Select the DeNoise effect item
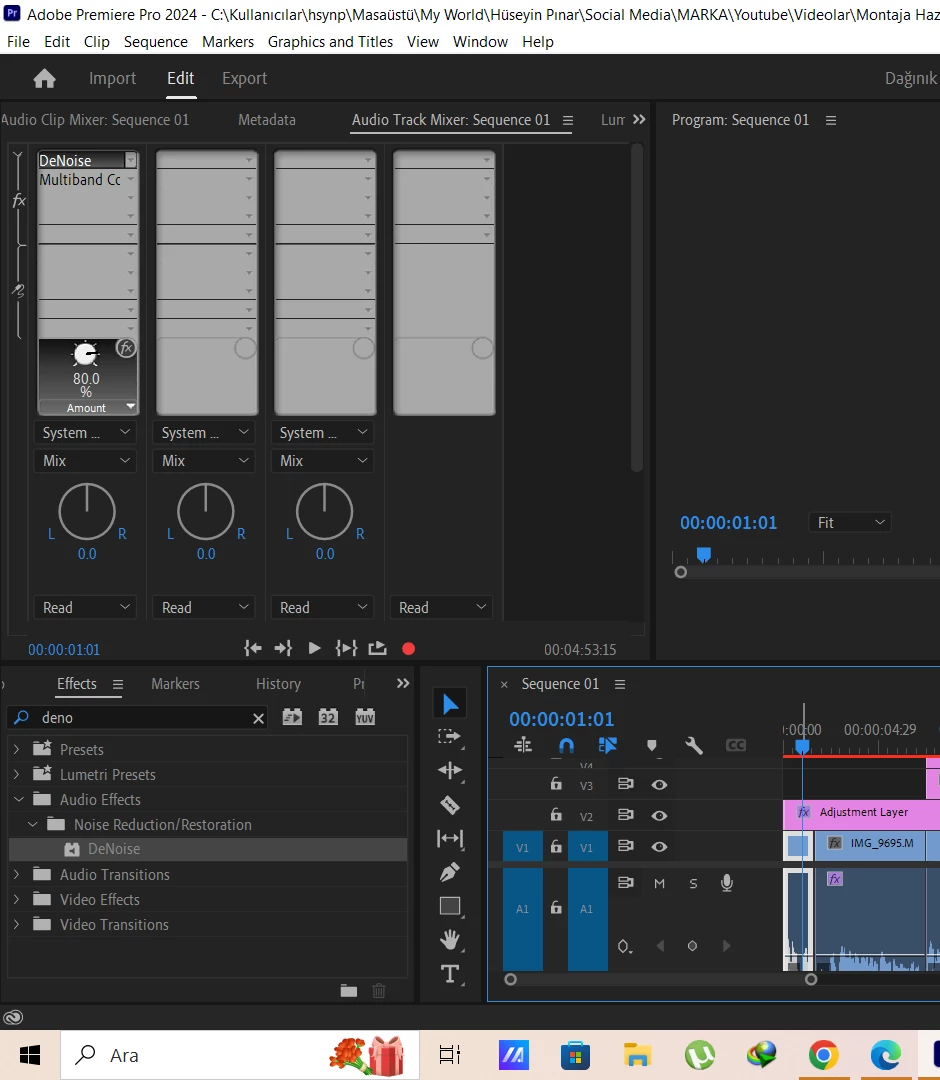The height and width of the screenshot is (1080, 940). (207, 849)
